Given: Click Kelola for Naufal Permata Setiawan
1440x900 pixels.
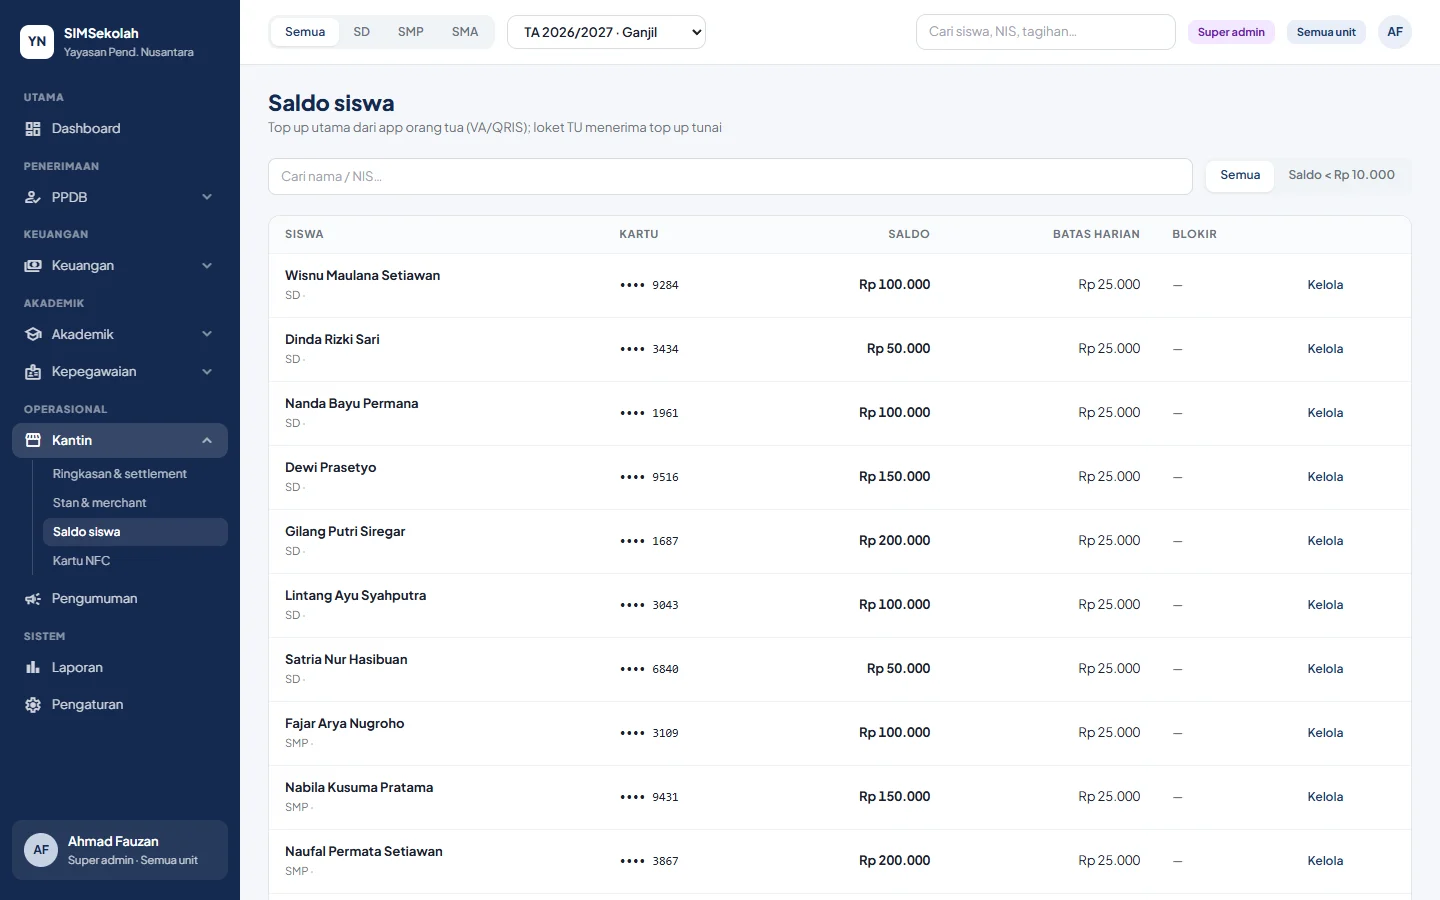Looking at the screenshot, I should click(1325, 861).
